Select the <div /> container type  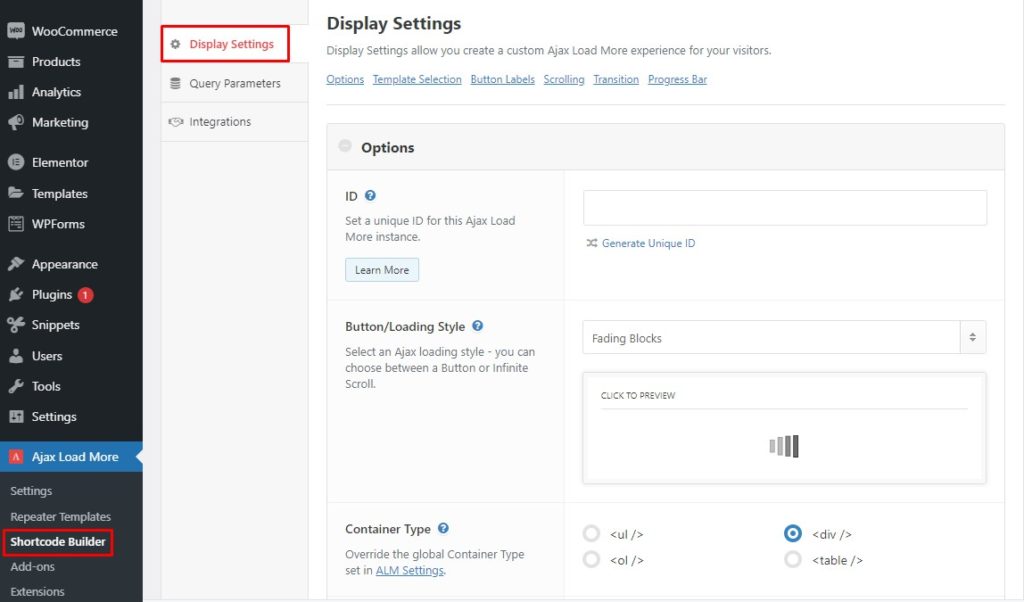click(x=793, y=533)
